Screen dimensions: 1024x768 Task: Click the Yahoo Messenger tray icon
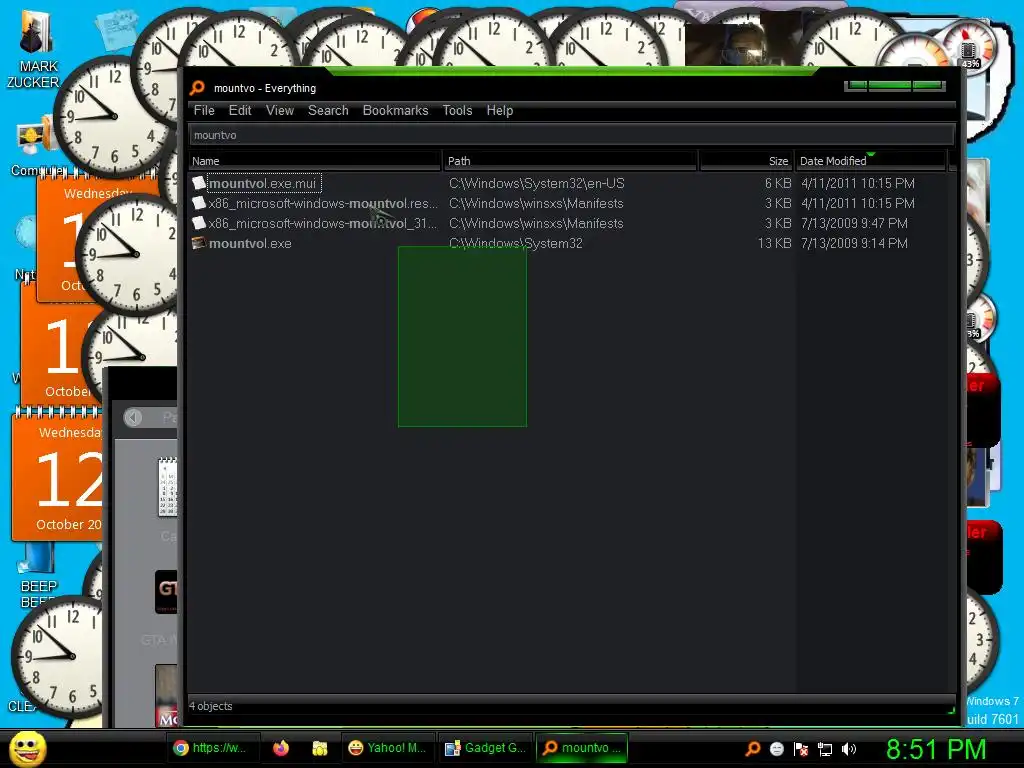point(776,748)
